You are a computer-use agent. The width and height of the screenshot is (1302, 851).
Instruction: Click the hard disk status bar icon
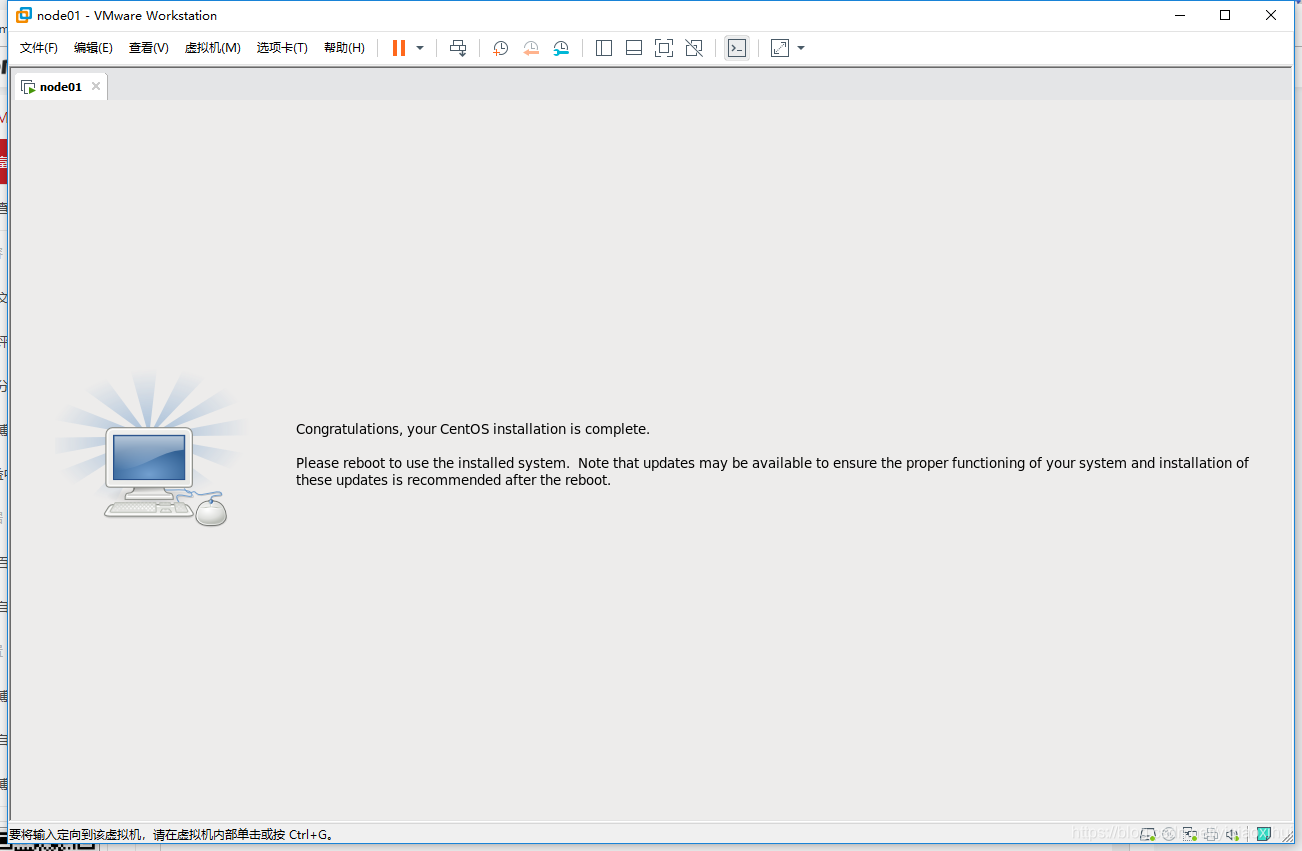click(1148, 834)
